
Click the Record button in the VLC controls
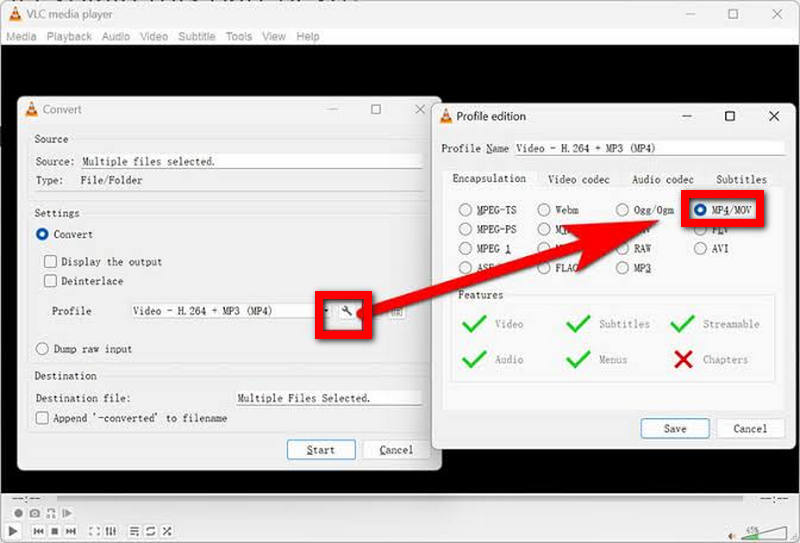click(18, 513)
